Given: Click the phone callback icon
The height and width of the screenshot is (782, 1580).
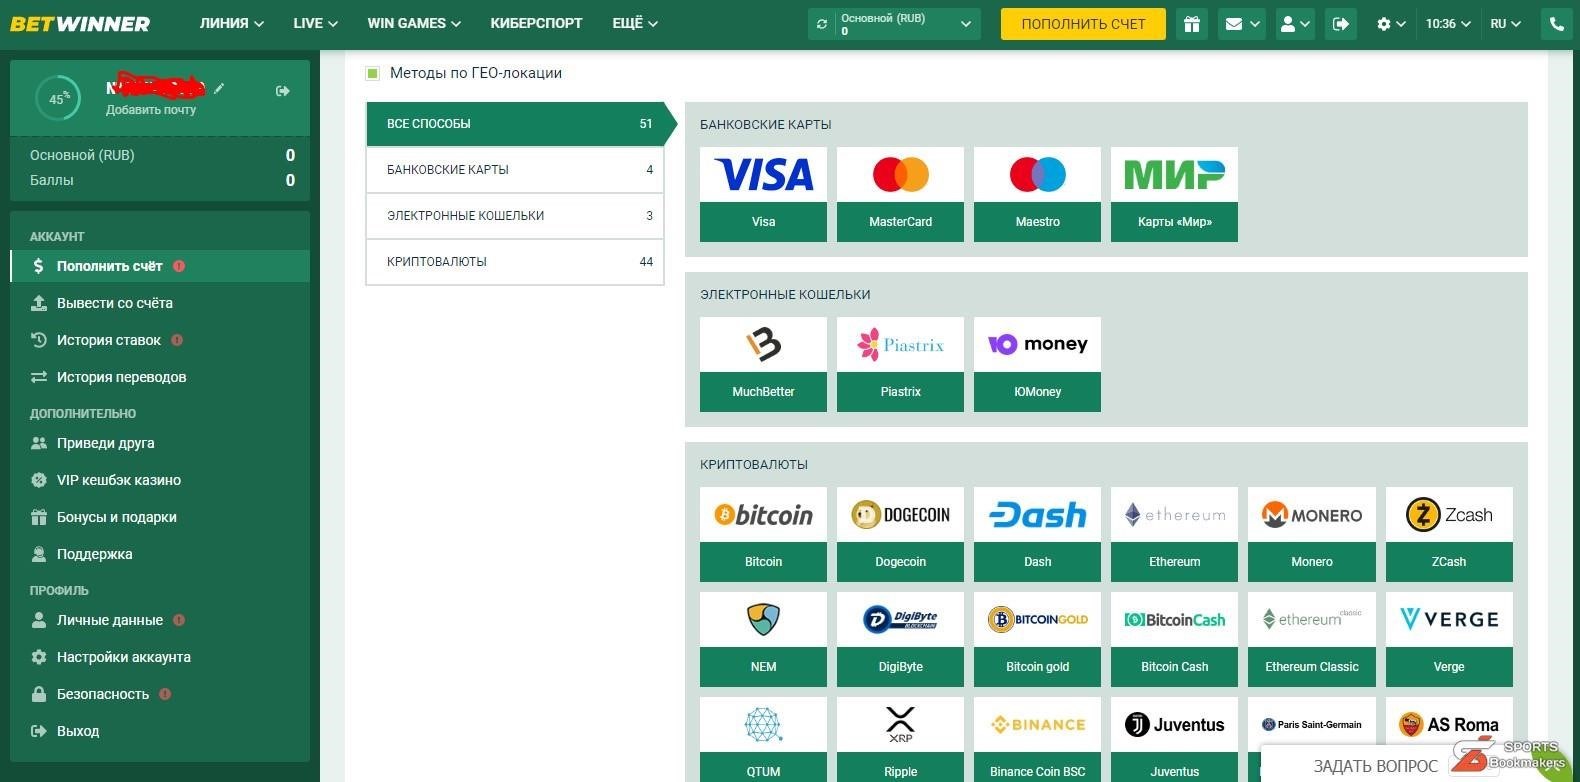Looking at the screenshot, I should click(x=1556, y=24).
